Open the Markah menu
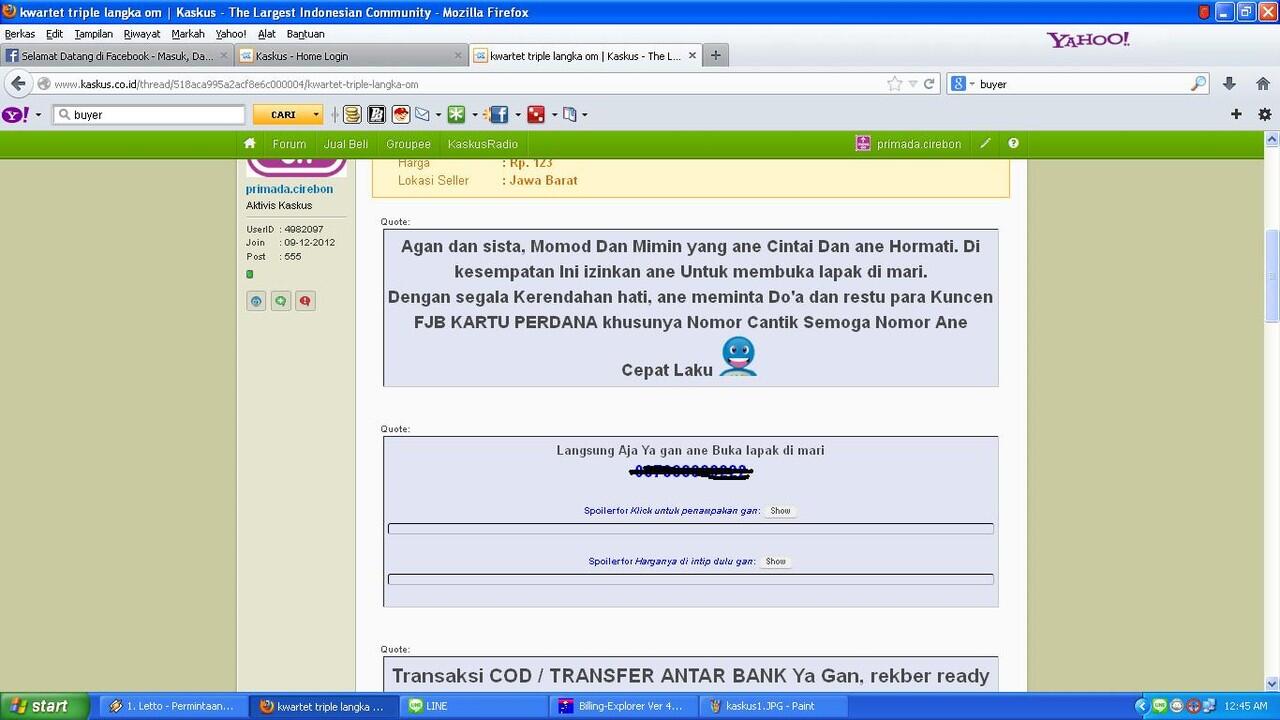Screen dimensions: 1280x720 pyautogui.click(x=188, y=34)
